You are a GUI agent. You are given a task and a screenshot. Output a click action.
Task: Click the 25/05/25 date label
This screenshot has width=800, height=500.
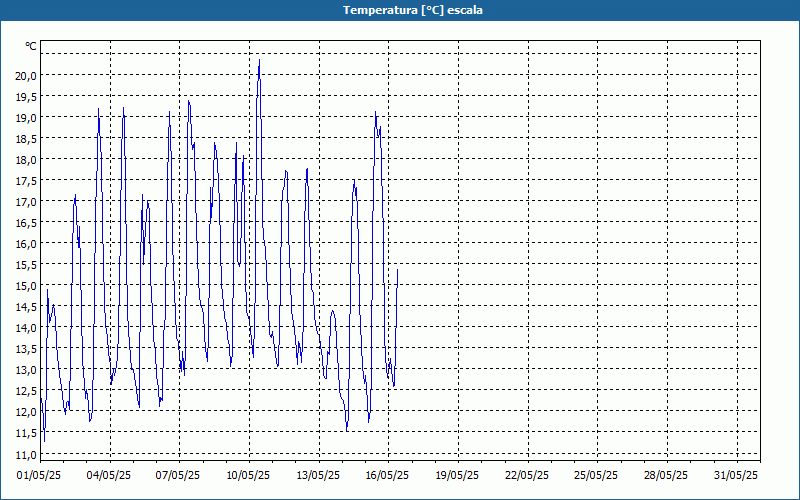pos(596,476)
